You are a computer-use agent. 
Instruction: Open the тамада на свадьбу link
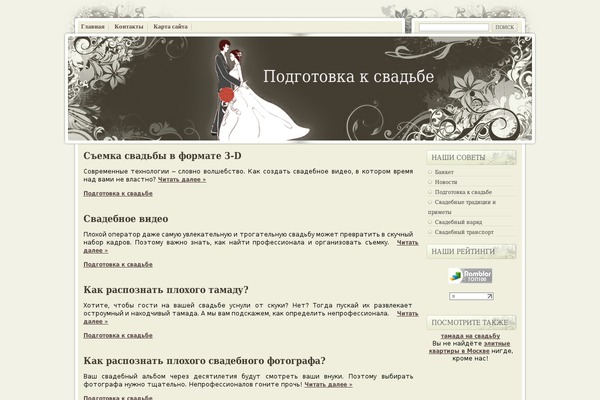coord(470,336)
